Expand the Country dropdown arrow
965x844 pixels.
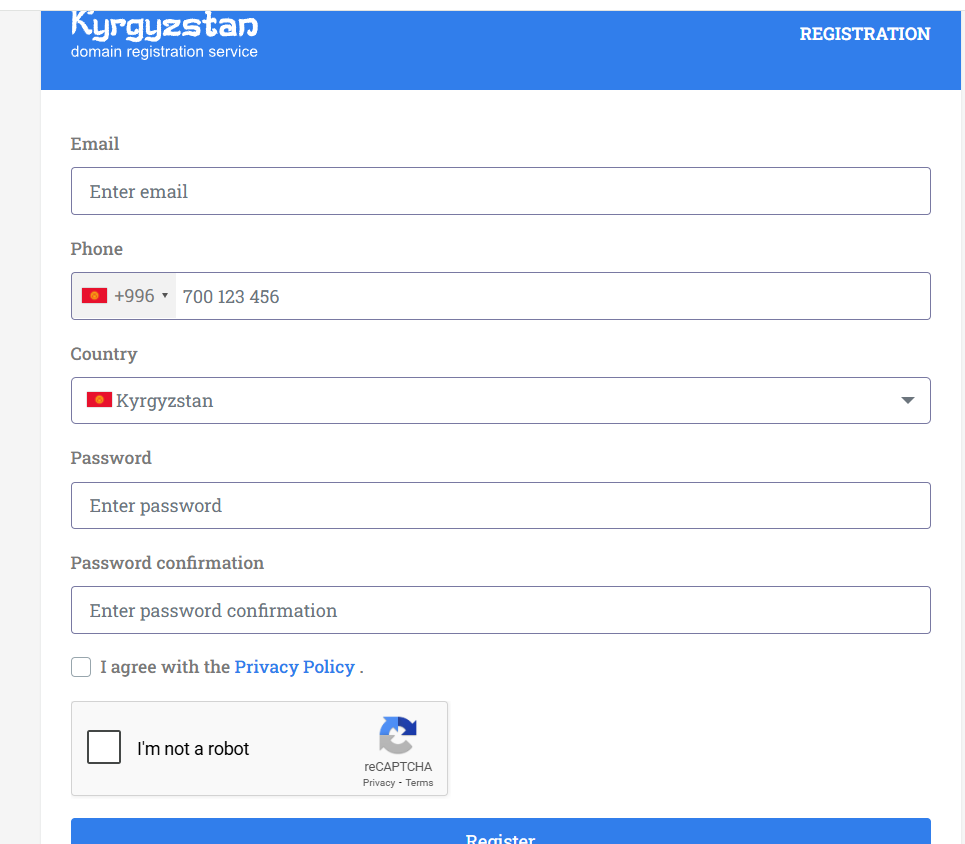click(x=907, y=400)
